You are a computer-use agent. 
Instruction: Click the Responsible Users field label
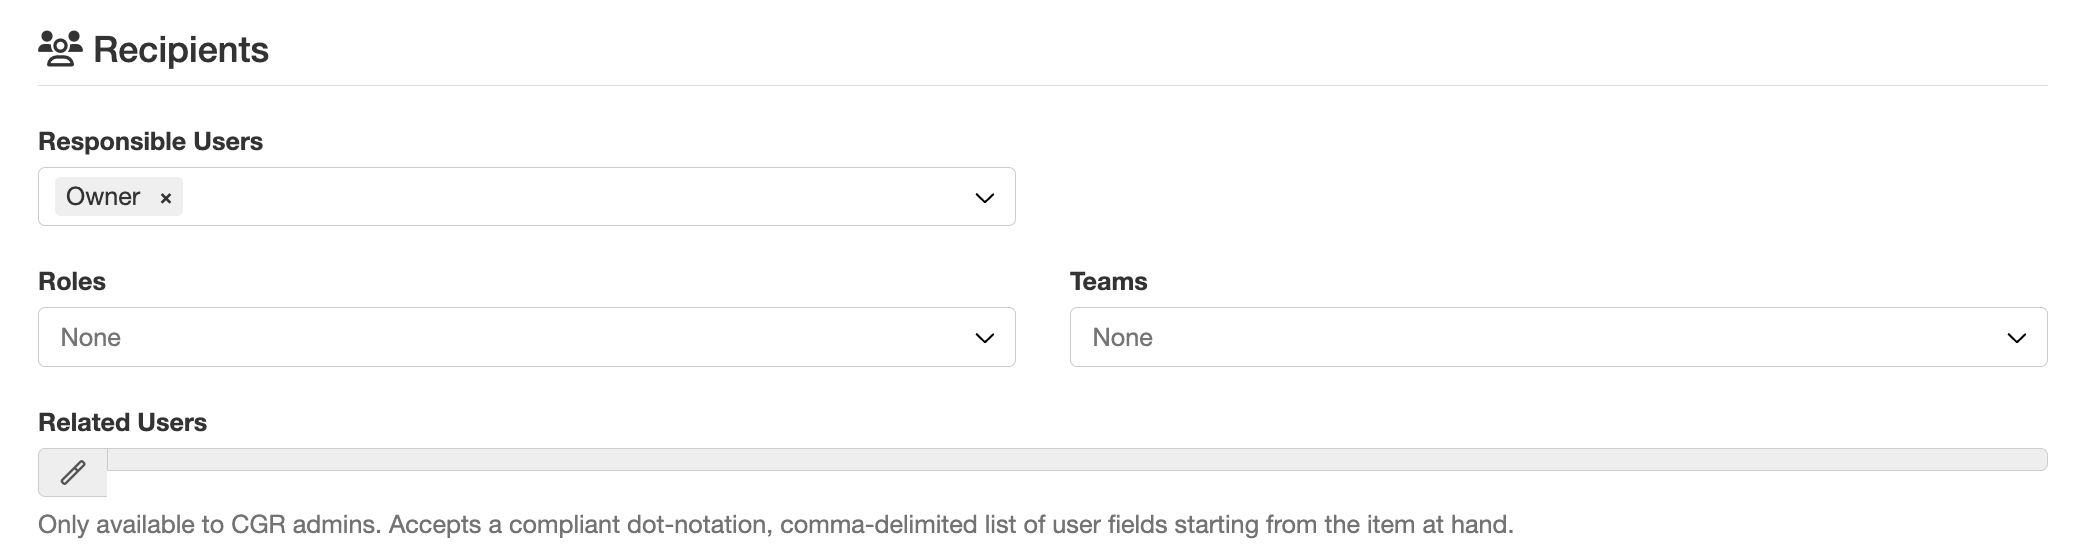150,142
